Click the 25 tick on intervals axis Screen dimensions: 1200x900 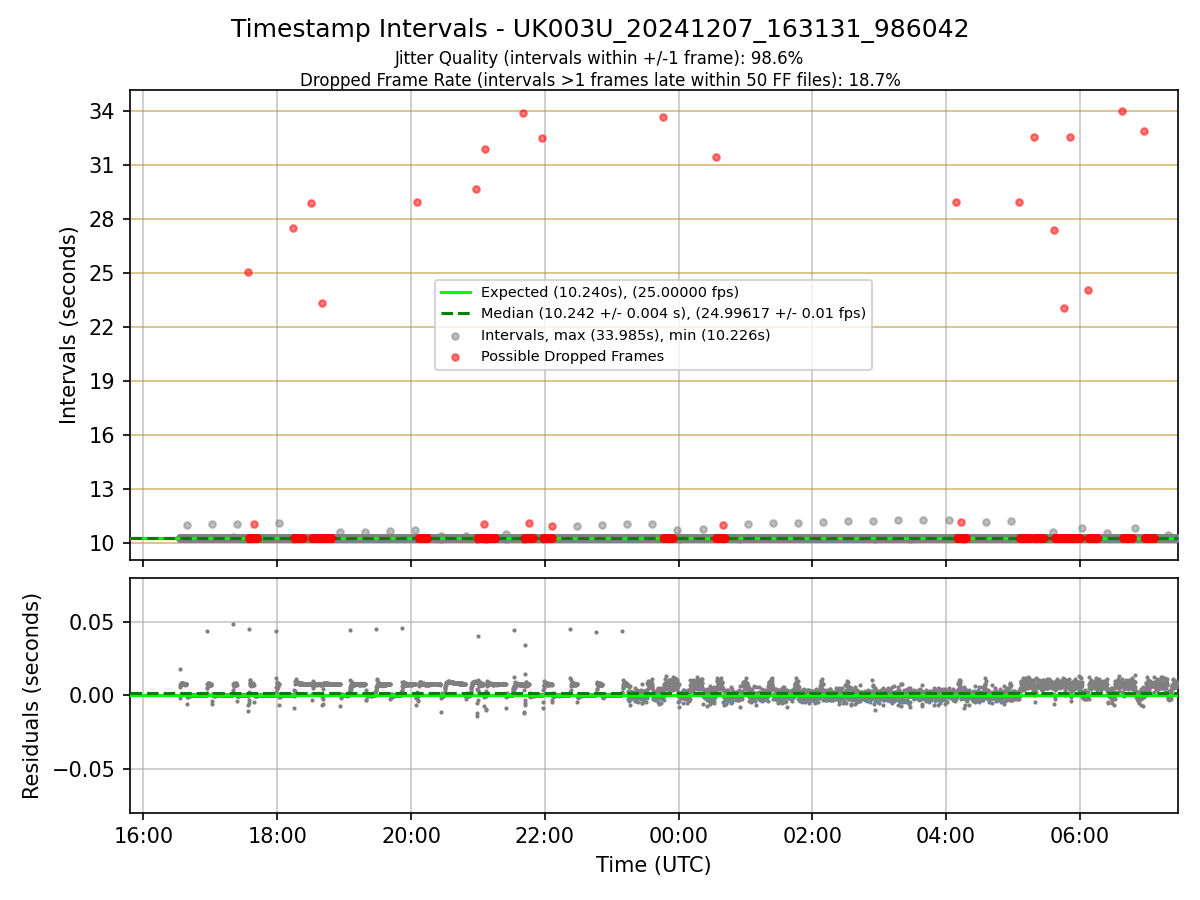pyautogui.click(x=104, y=273)
